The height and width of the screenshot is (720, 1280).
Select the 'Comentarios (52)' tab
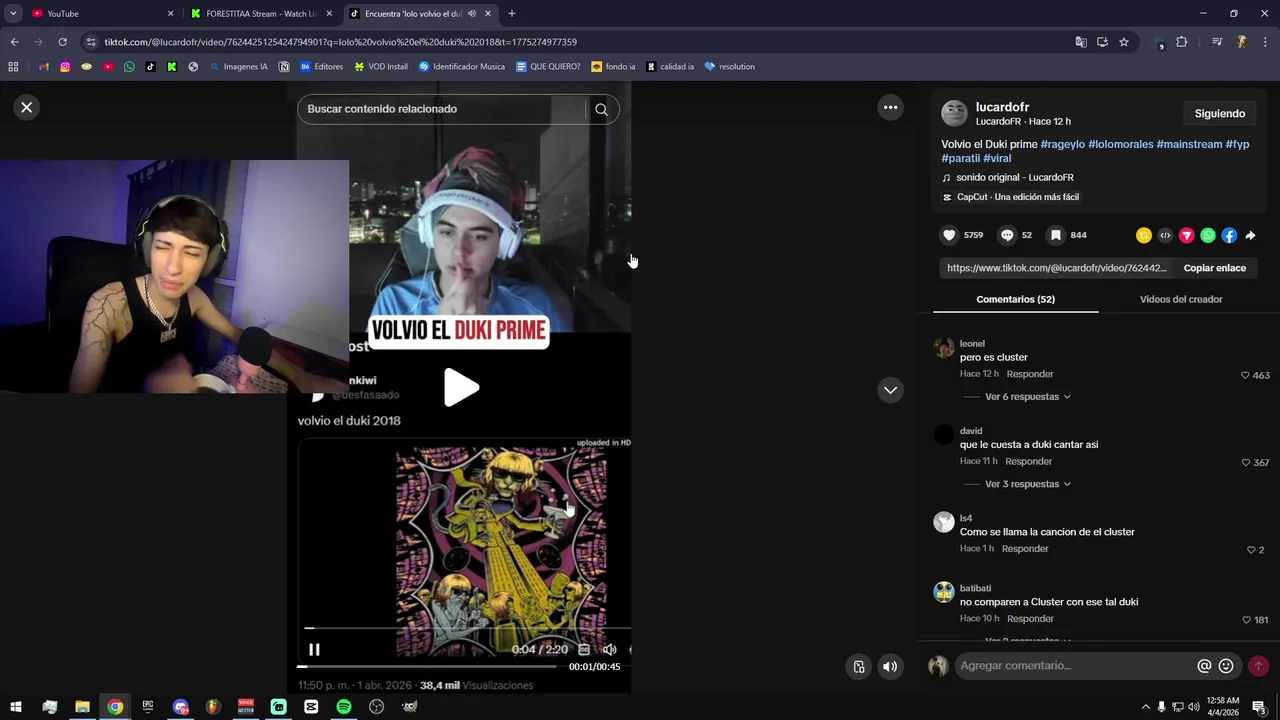click(x=1015, y=299)
